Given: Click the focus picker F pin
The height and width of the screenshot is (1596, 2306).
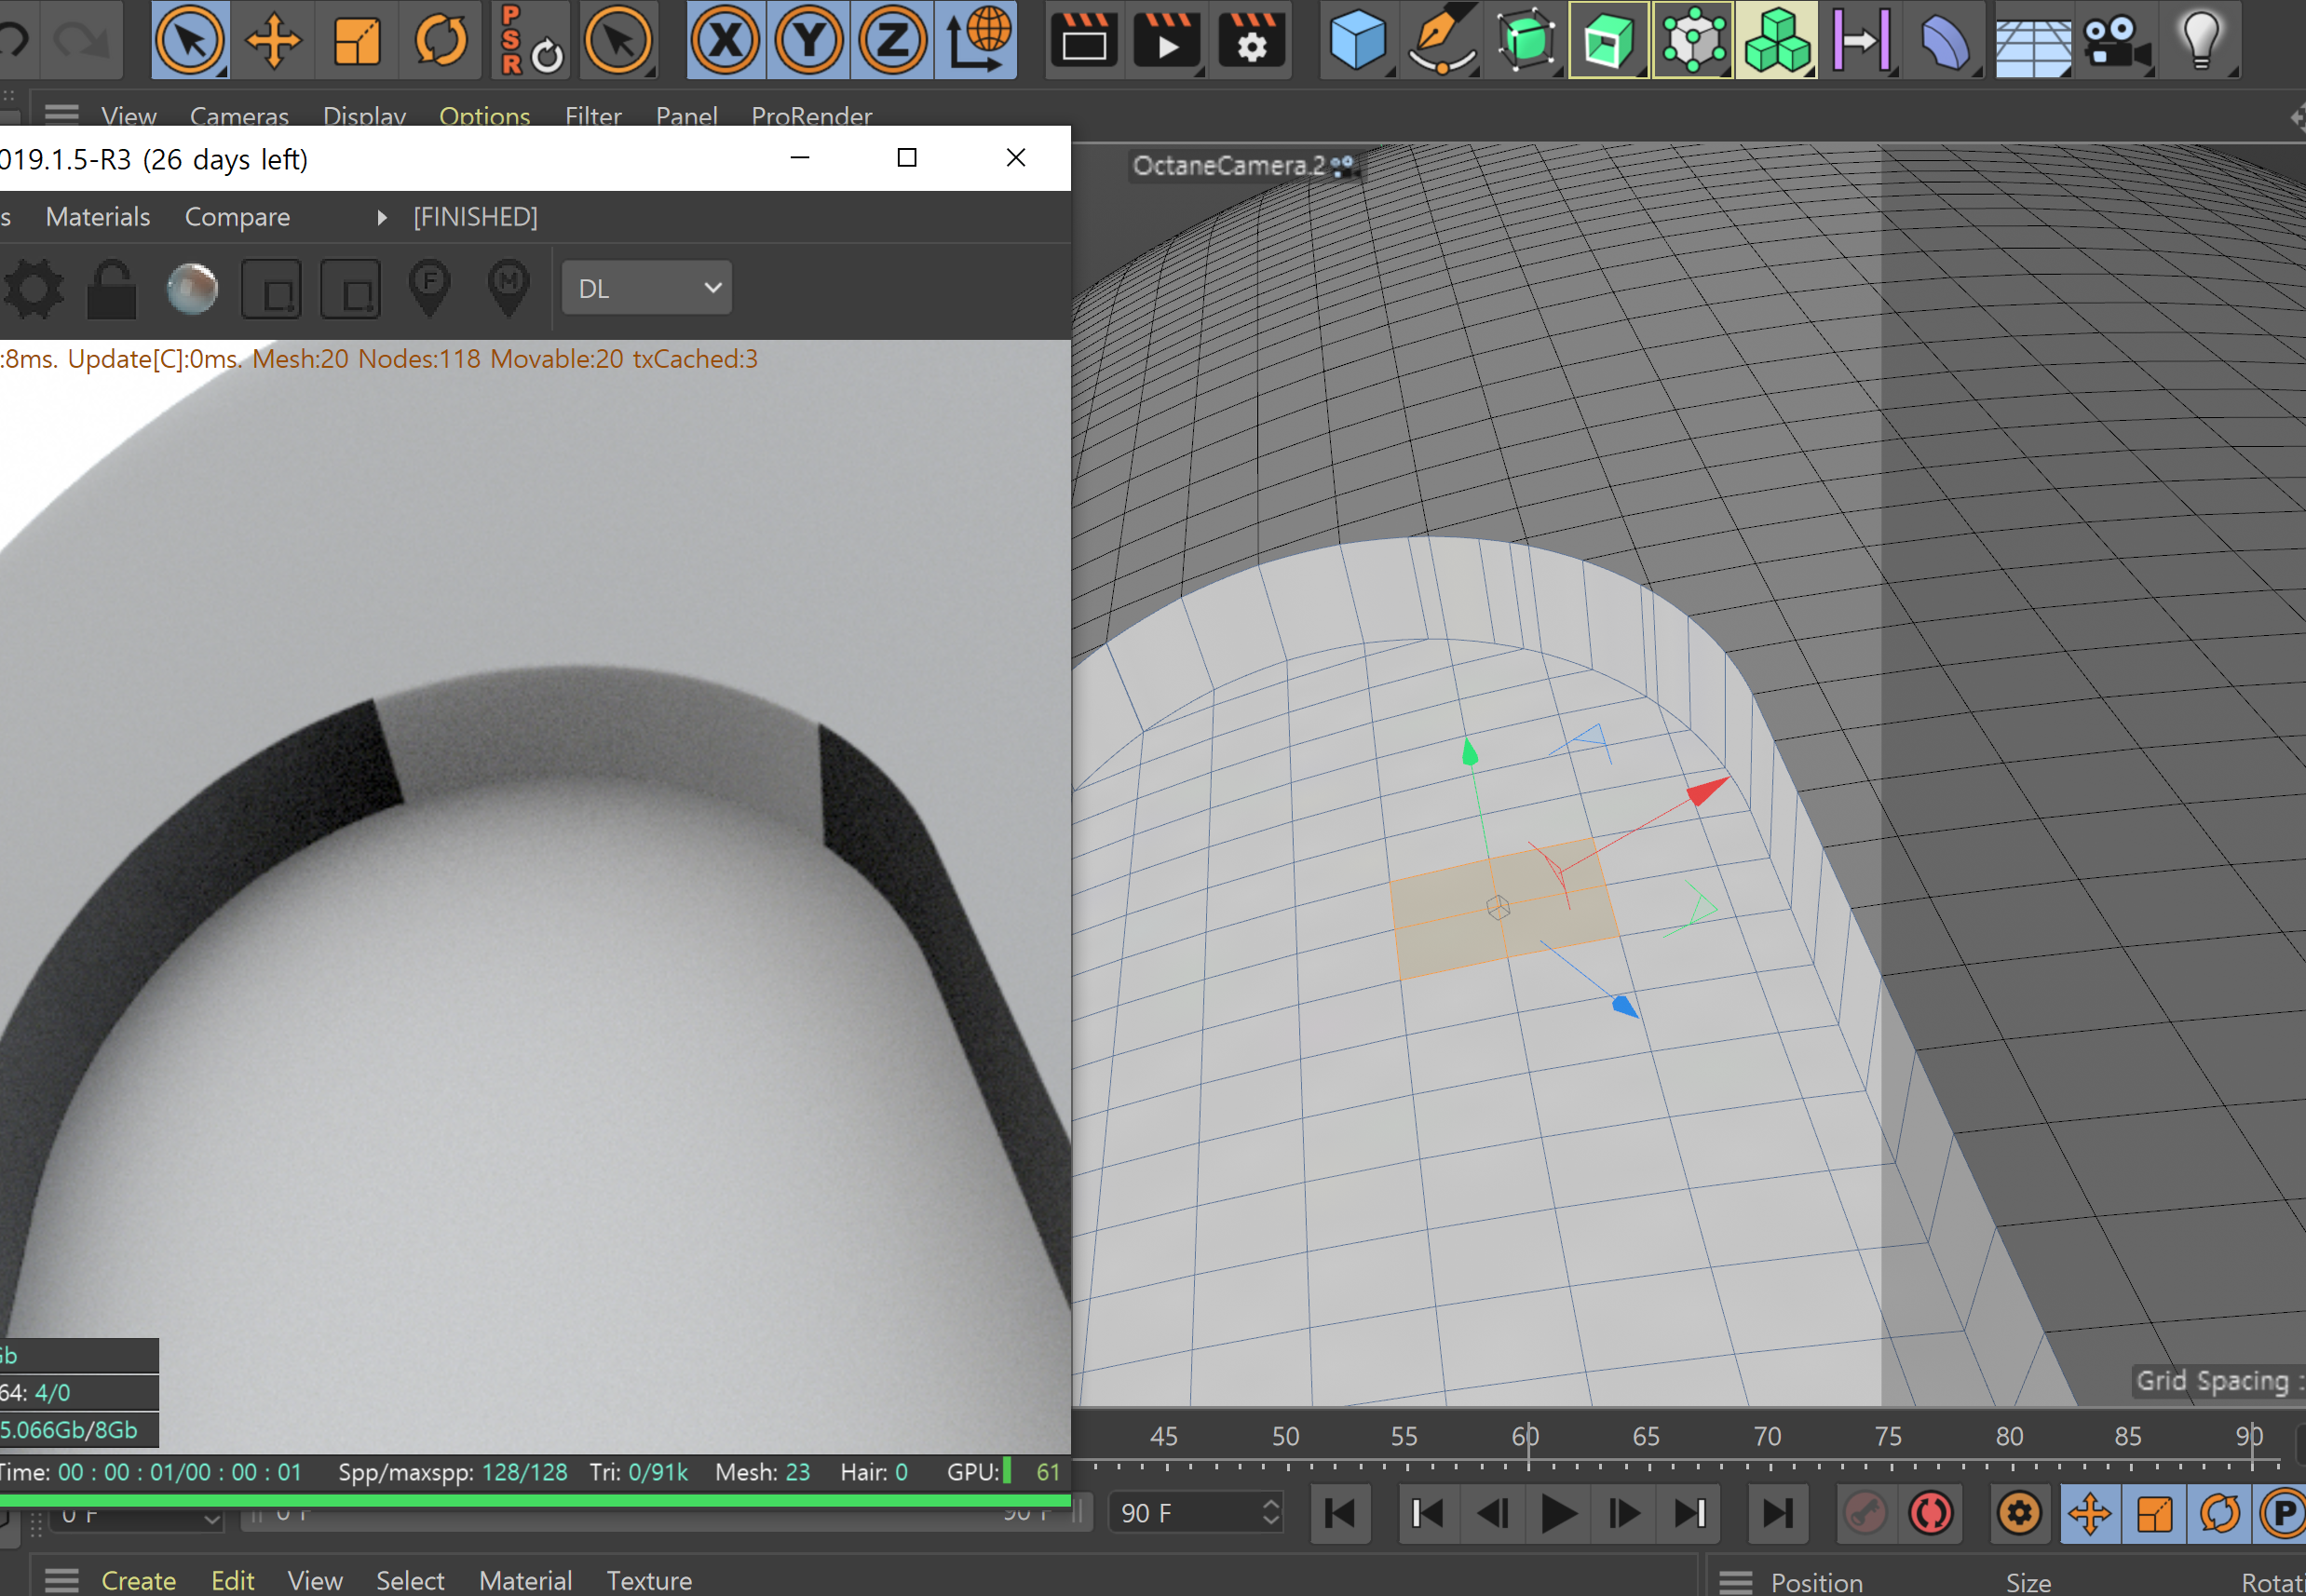Looking at the screenshot, I should [x=430, y=289].
